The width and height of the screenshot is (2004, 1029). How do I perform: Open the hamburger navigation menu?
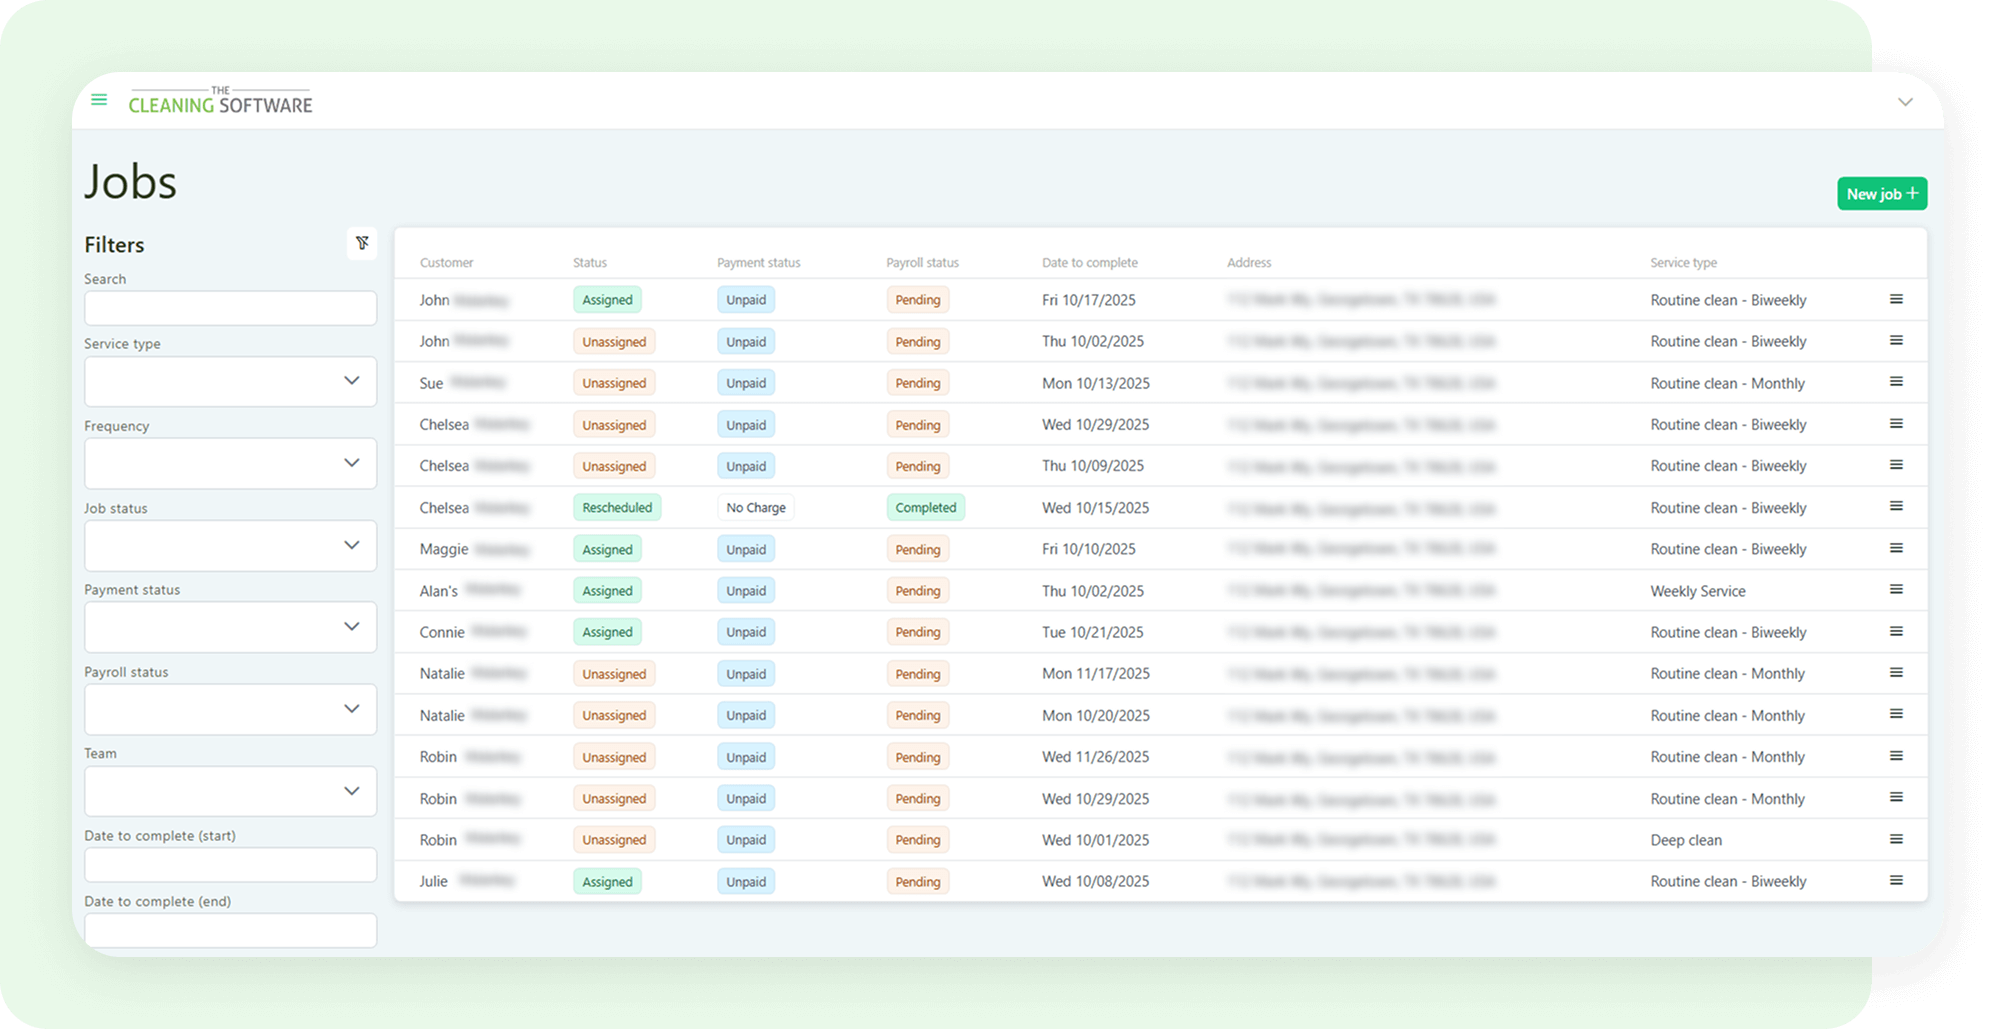(x=99, y=100)
